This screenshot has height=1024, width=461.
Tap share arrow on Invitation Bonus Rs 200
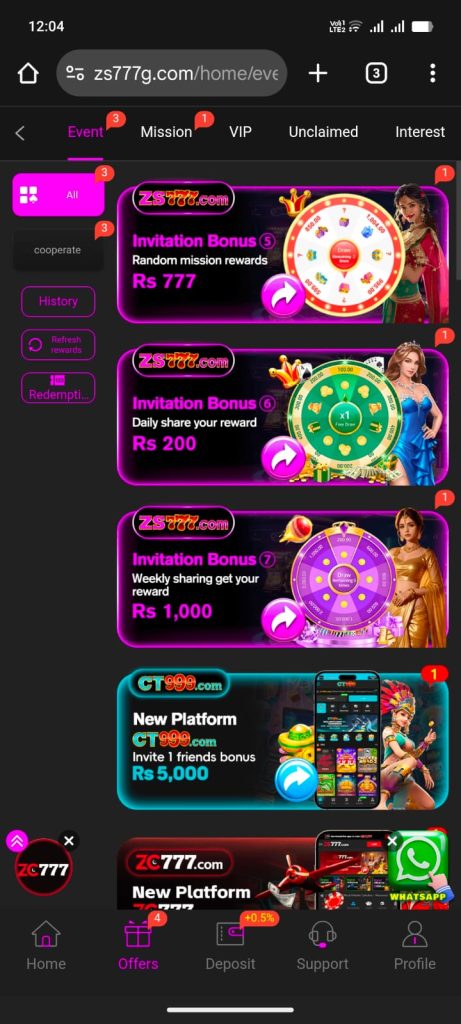coord(283,459)
